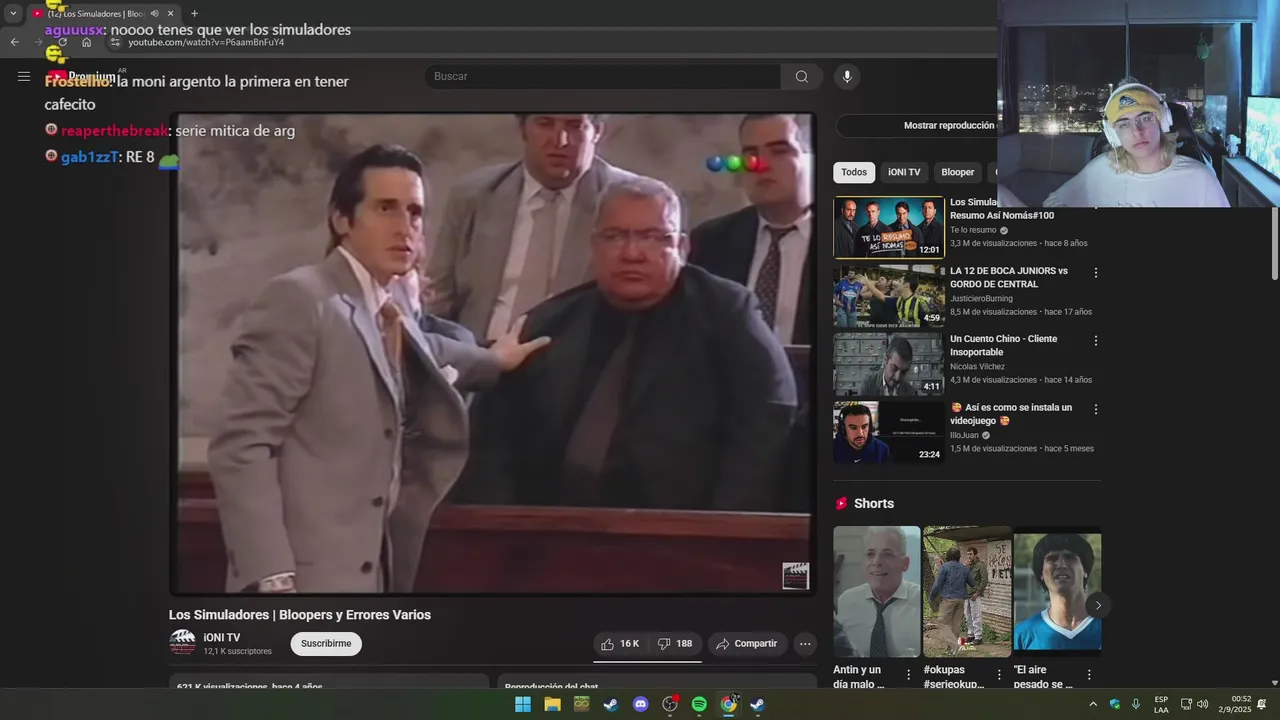The width and height of the screenshot is (1280, 720).
Task: Click the search magnifier button
Action: click(x=802, y=77)
